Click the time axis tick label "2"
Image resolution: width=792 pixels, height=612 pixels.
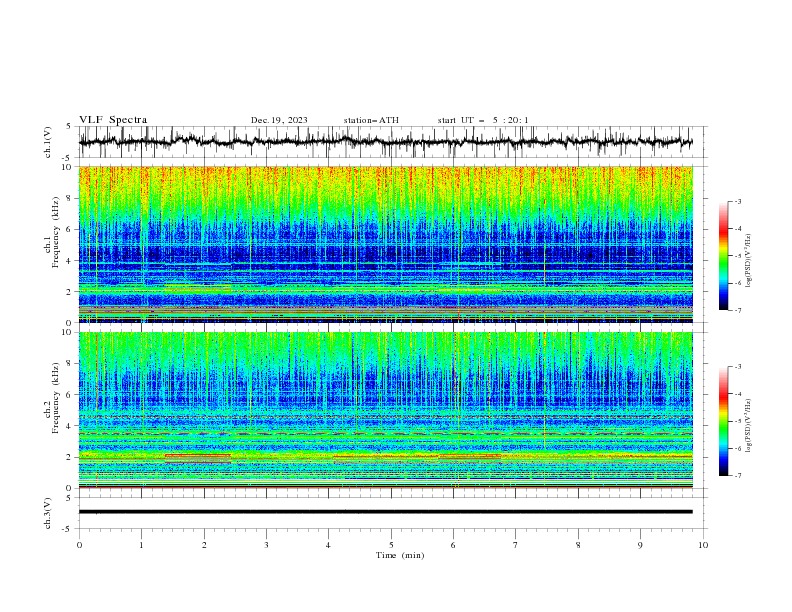coord(204,545)
